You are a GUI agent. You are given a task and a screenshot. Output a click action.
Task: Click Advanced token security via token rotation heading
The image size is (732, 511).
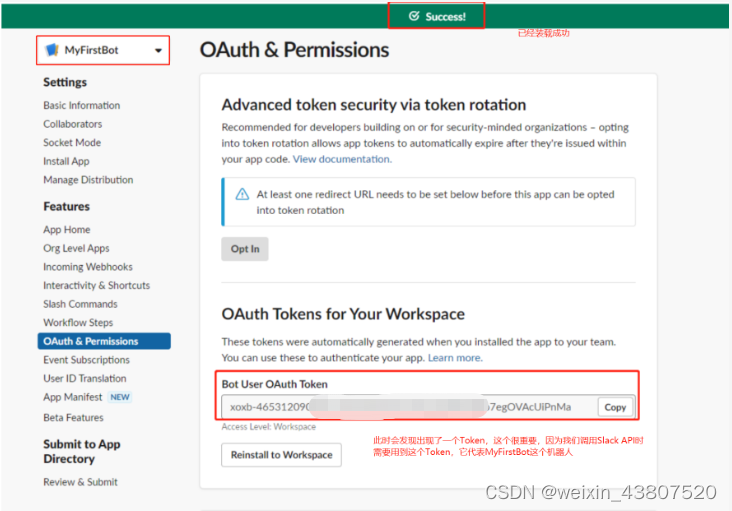[374, 105]
